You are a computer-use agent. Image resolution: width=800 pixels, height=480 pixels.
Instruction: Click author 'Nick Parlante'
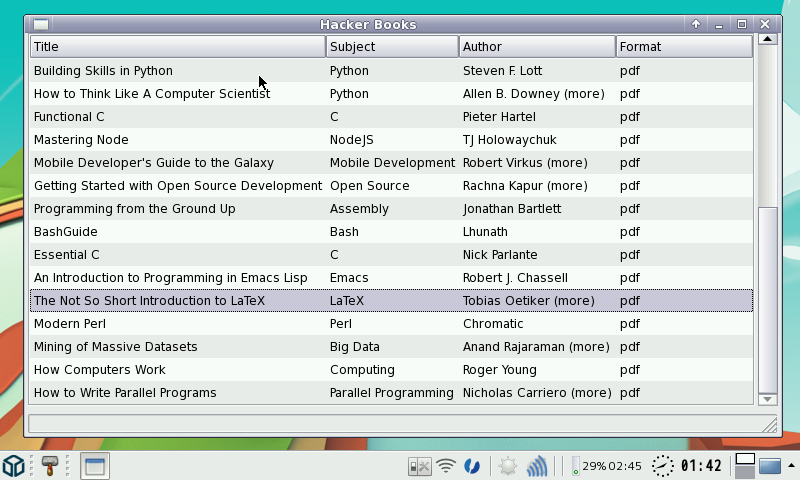[x=500, y=255]
